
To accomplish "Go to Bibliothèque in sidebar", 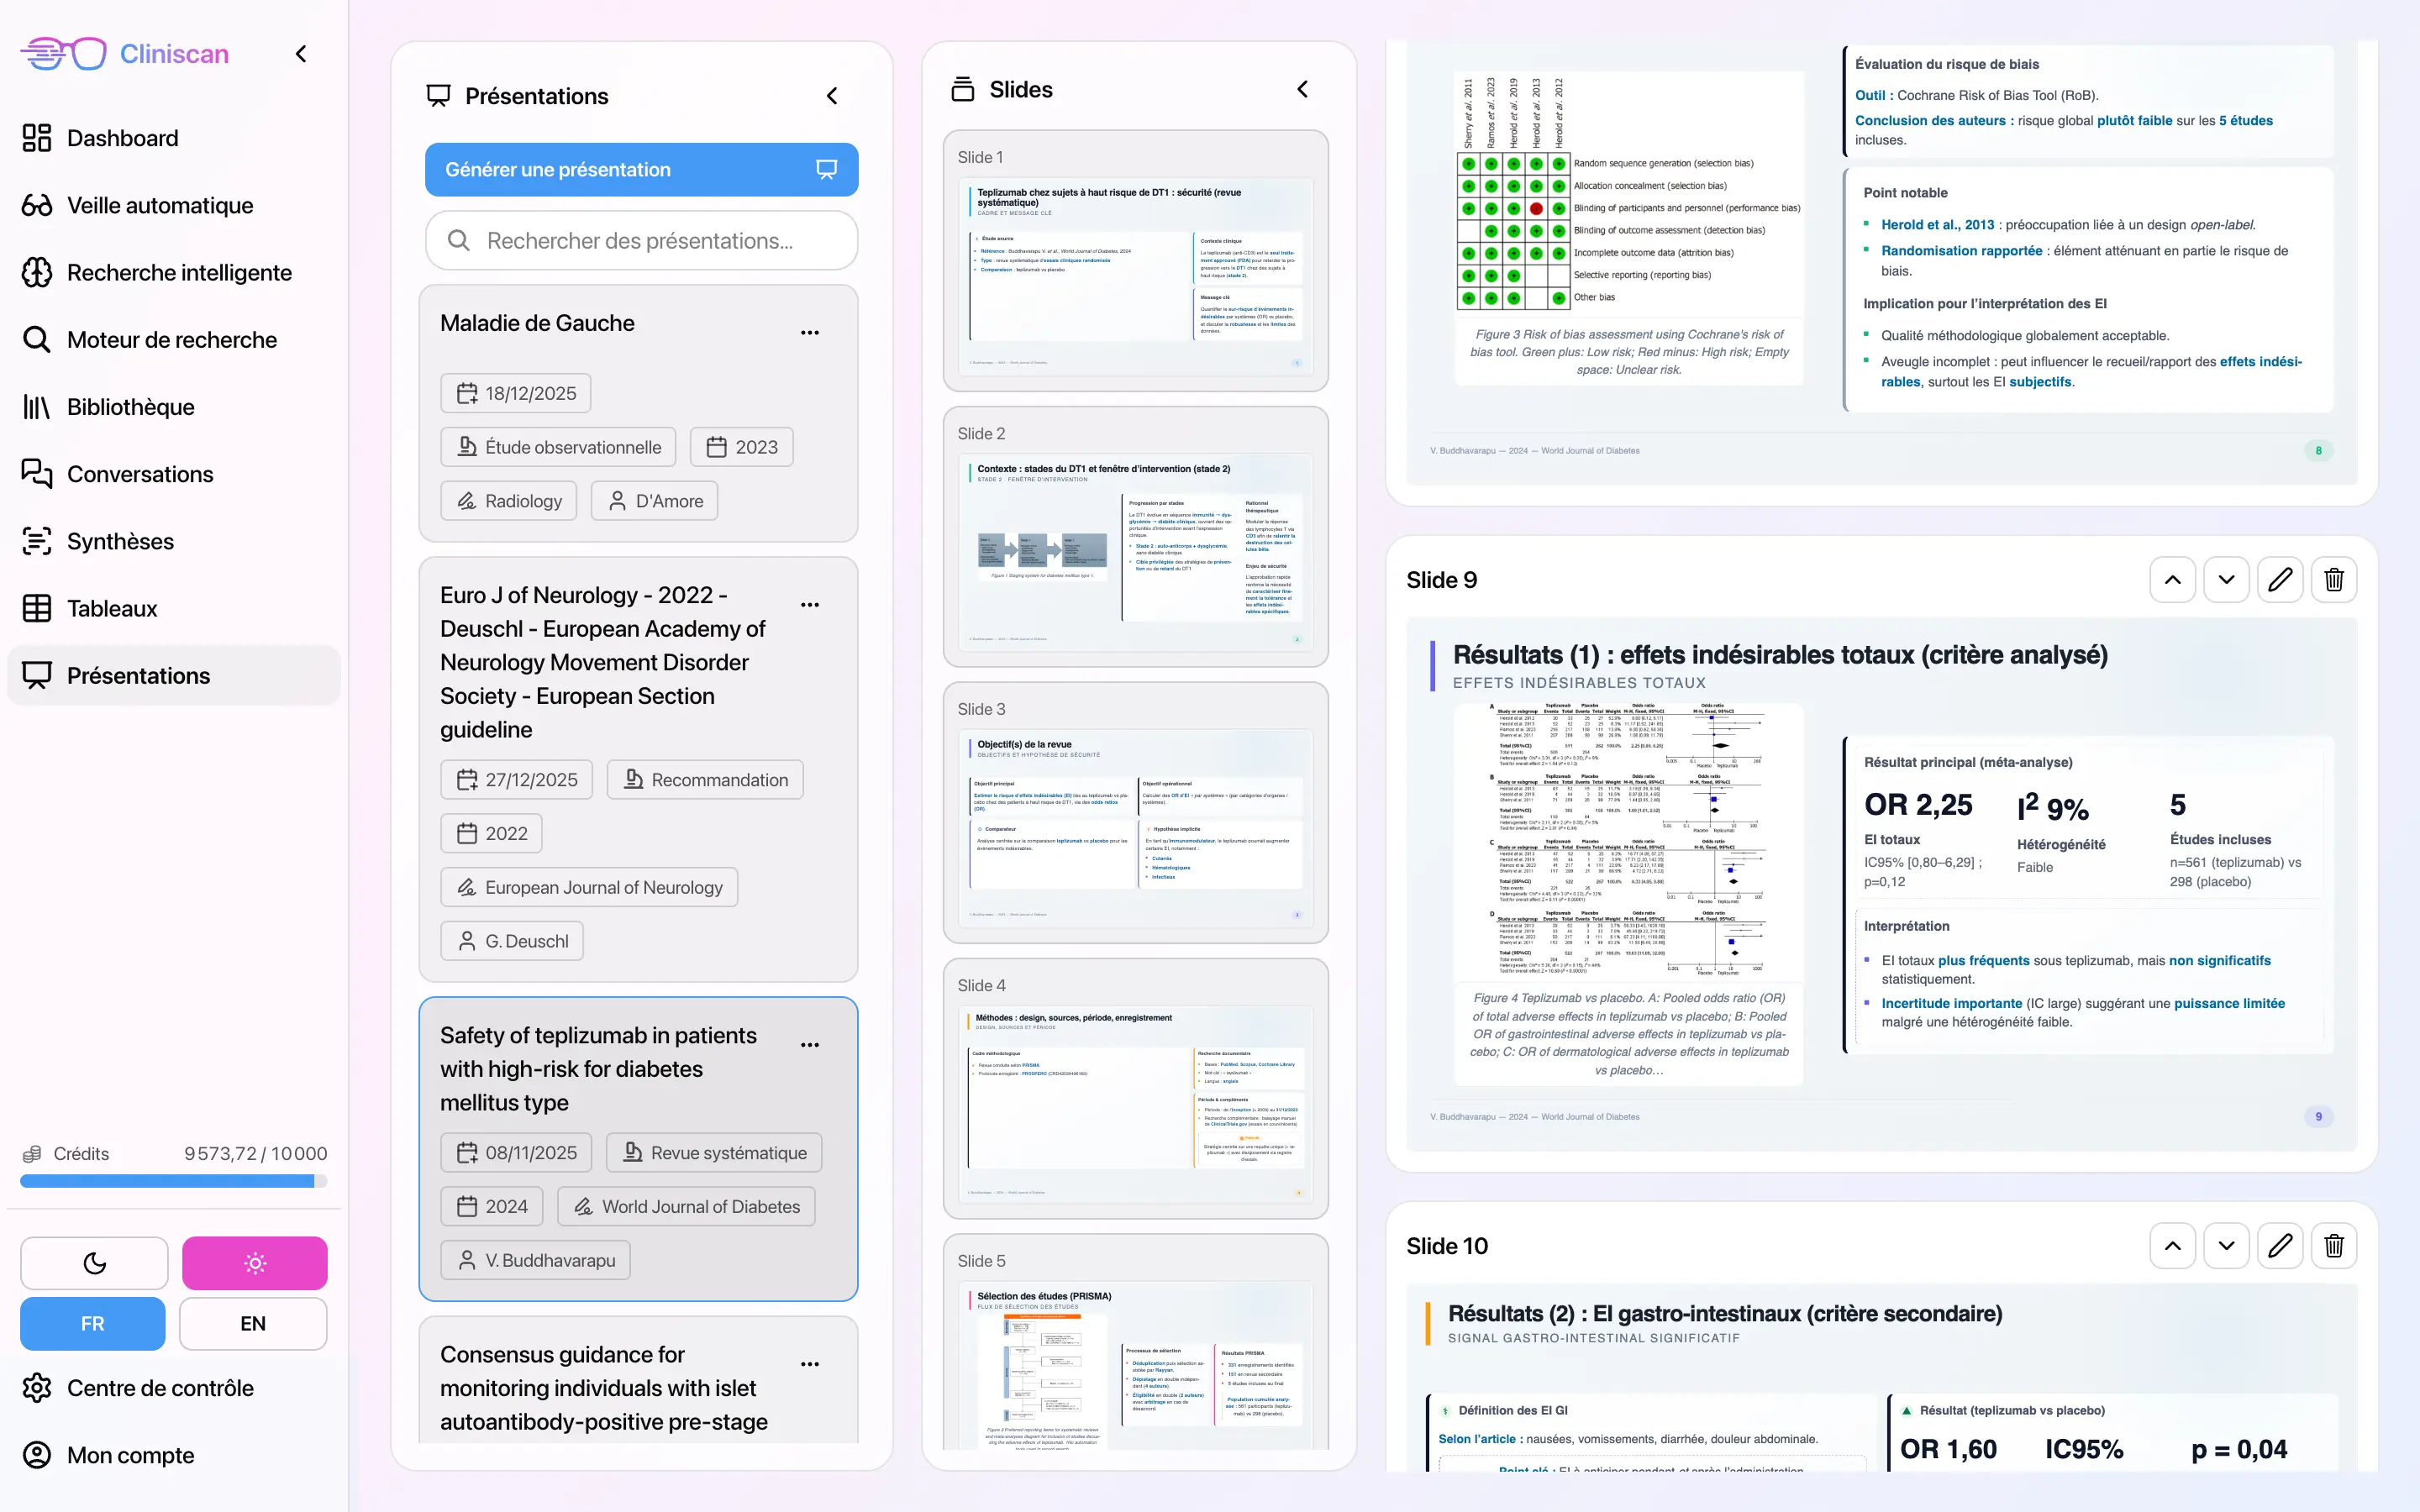I will coord(130,407).
